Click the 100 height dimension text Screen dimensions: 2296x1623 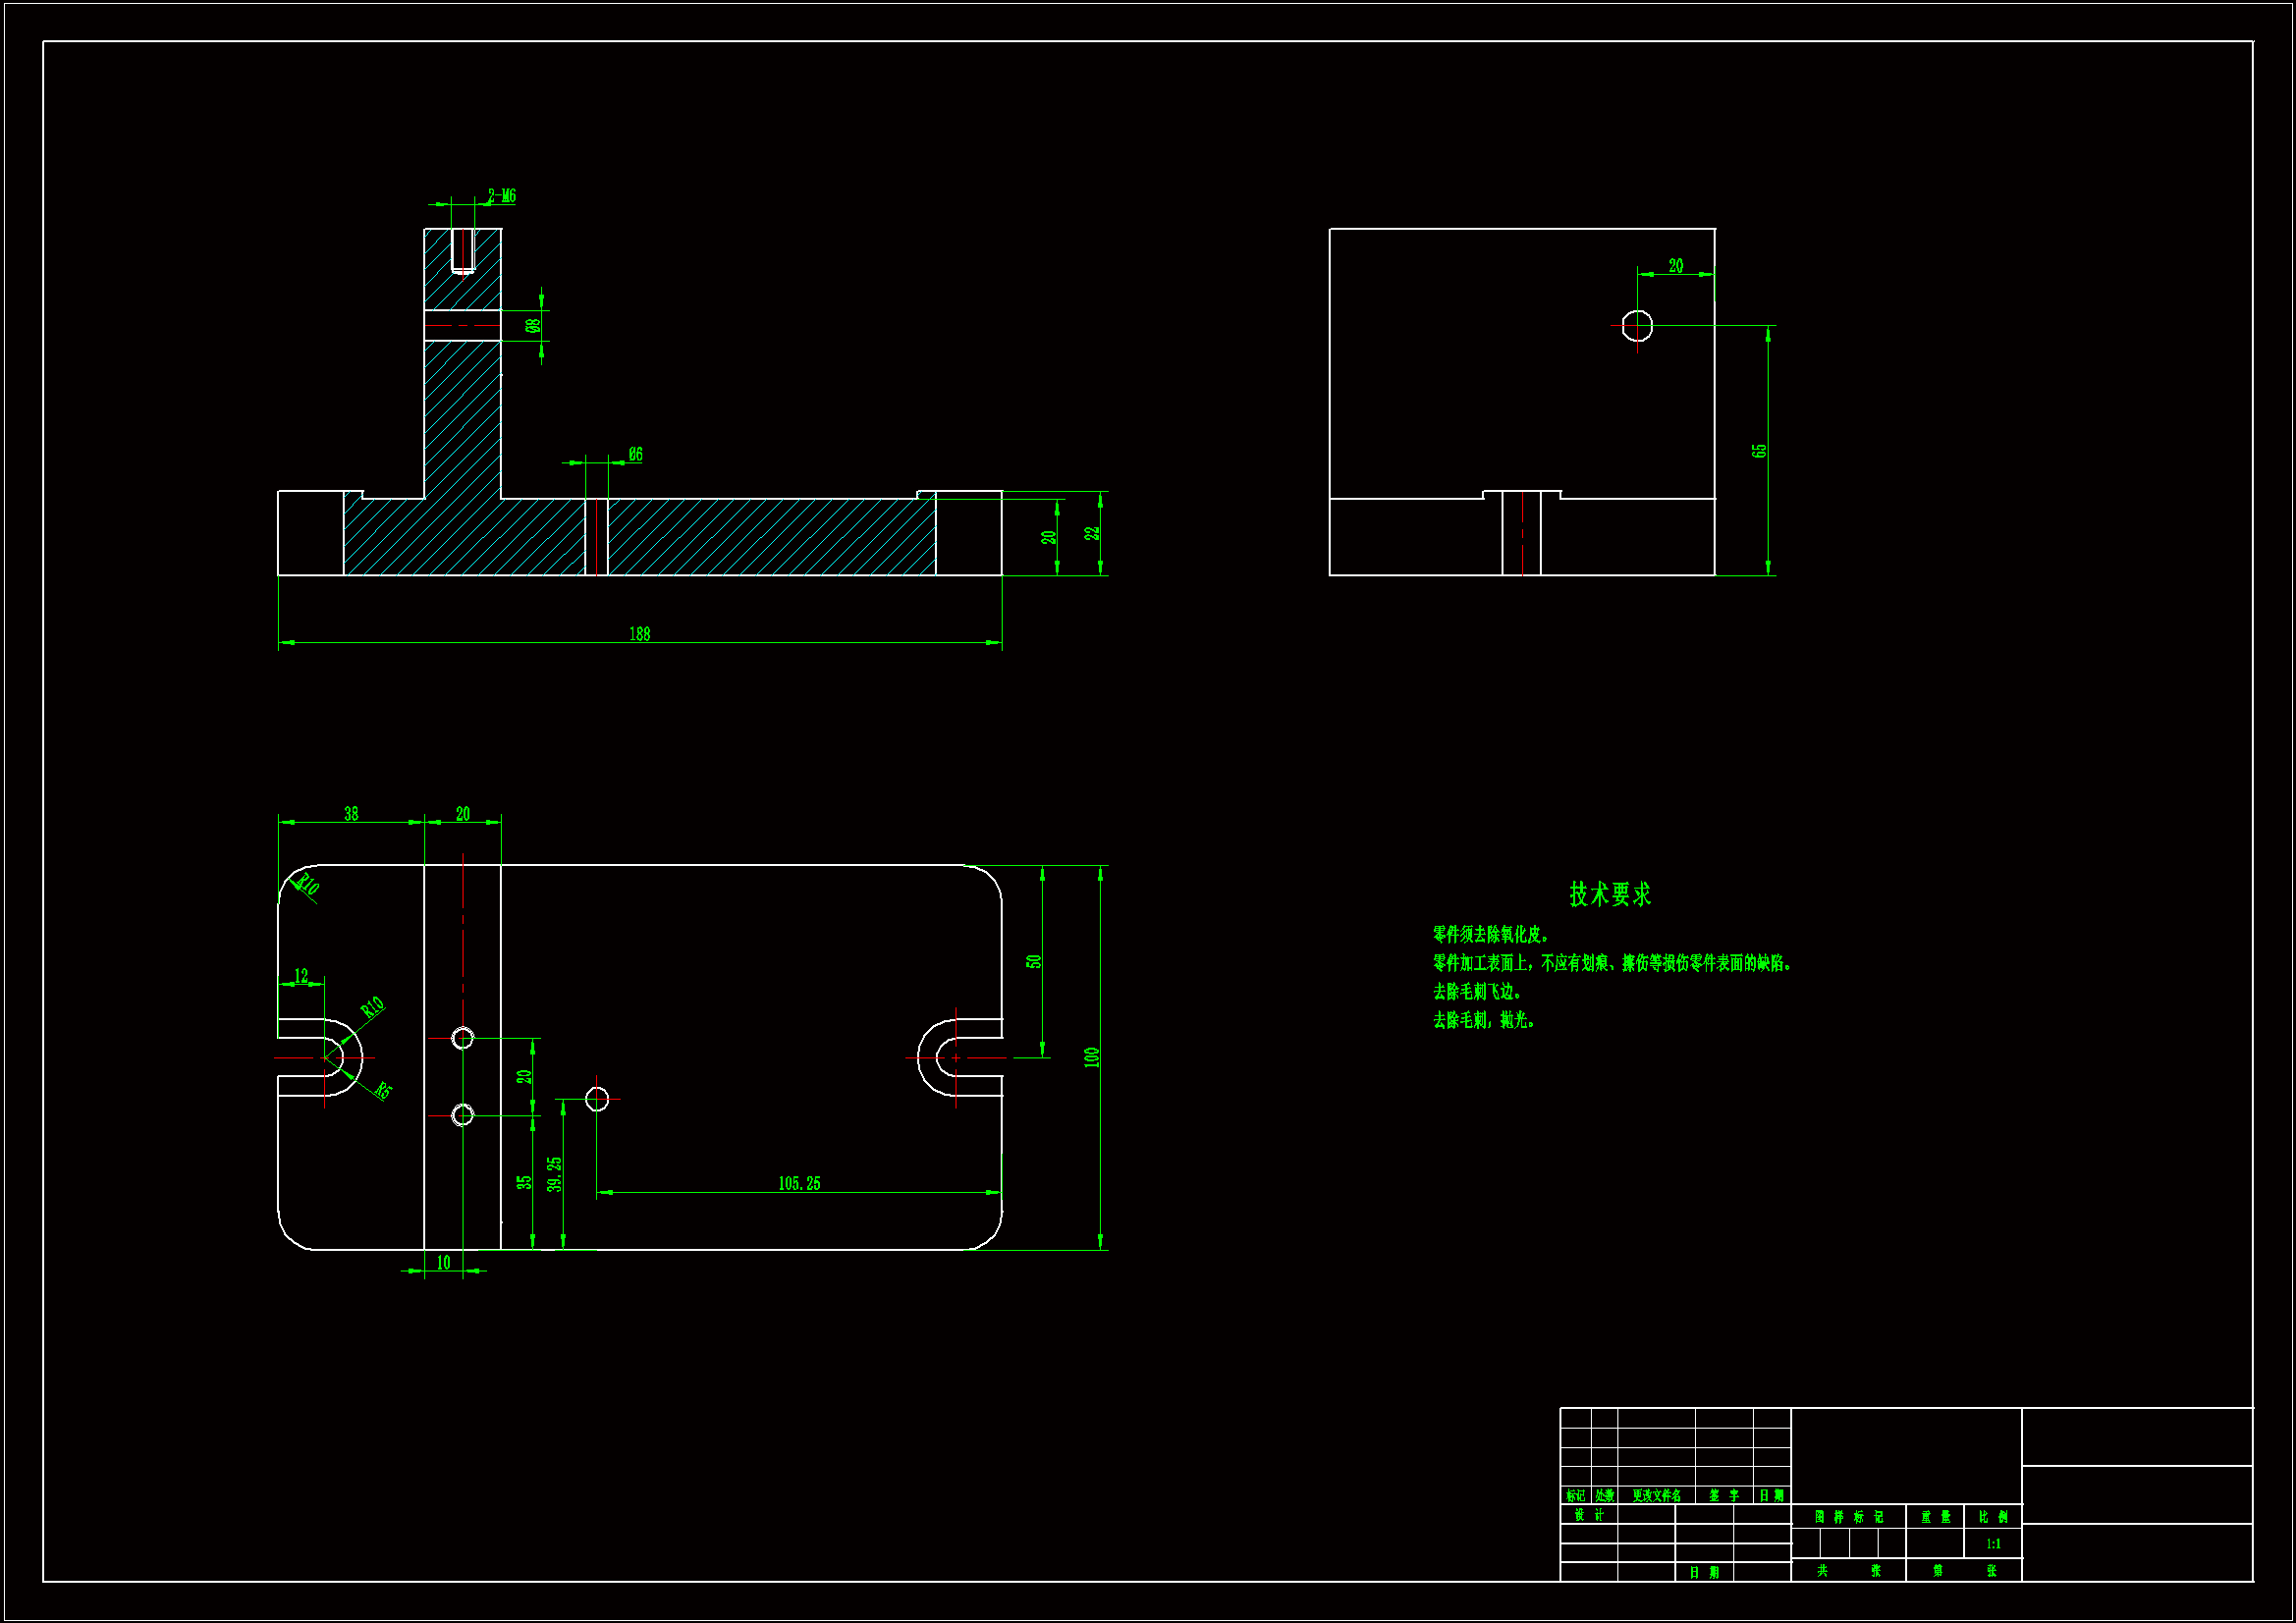[1091, 1057]
